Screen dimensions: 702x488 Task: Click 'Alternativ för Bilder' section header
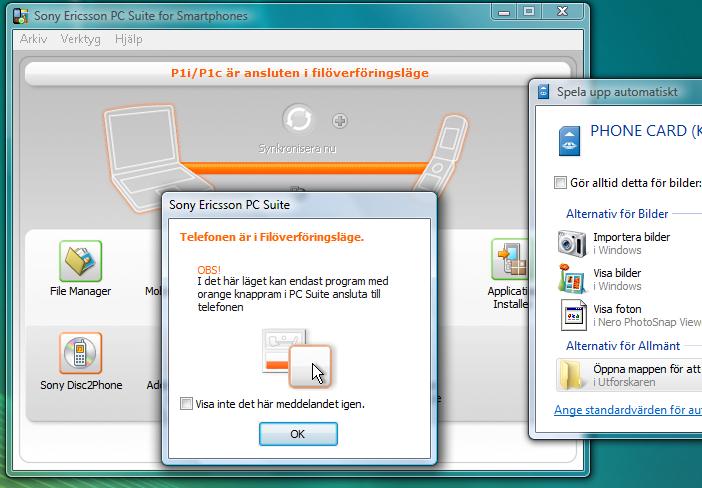[617, 214]
